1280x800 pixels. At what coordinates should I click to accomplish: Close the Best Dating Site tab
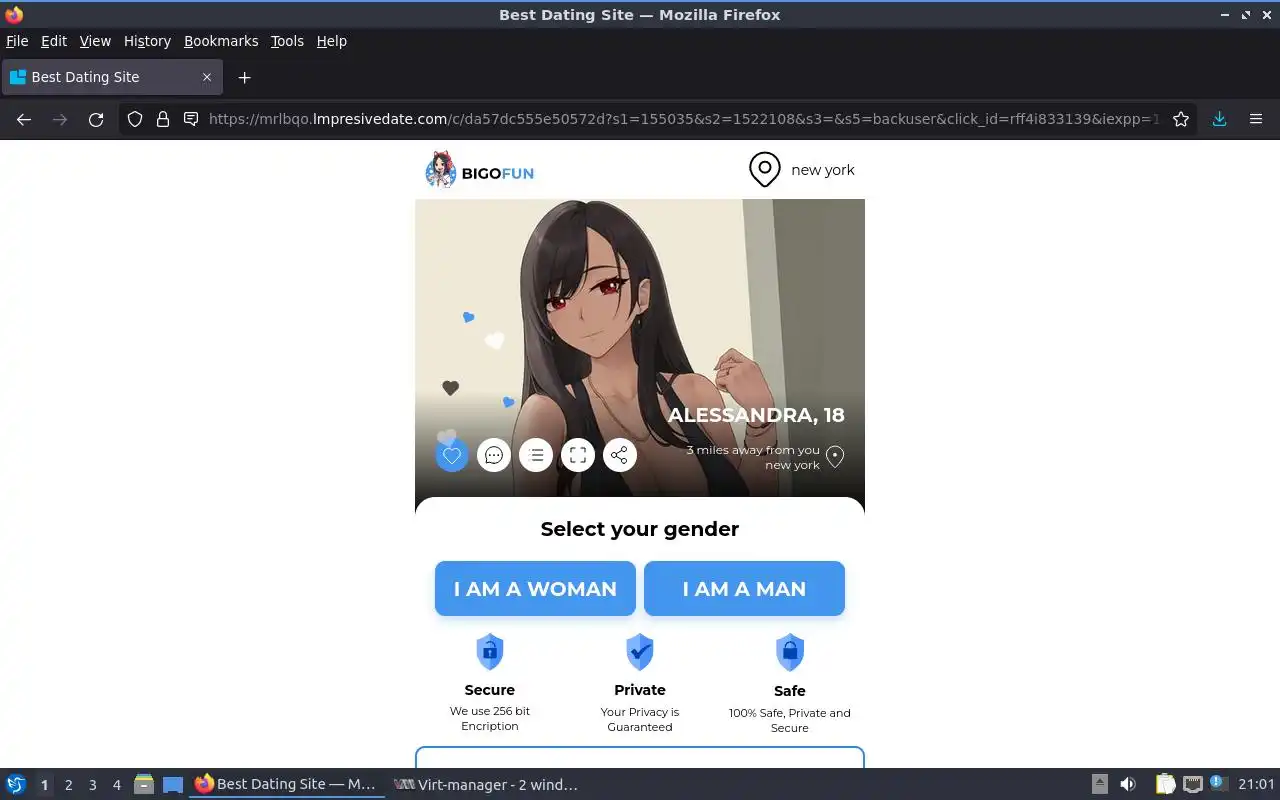point(207,77)
